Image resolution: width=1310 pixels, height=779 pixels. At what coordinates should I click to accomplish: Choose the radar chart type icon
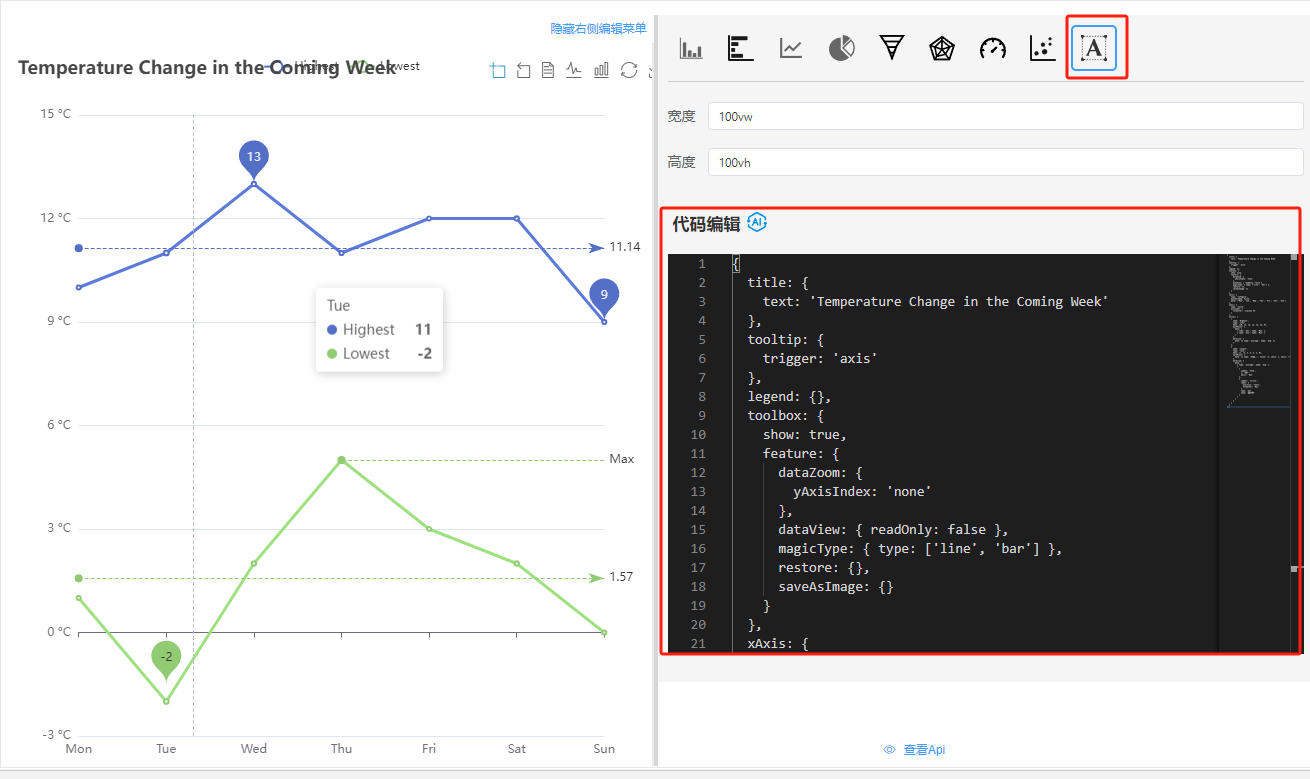942,48
